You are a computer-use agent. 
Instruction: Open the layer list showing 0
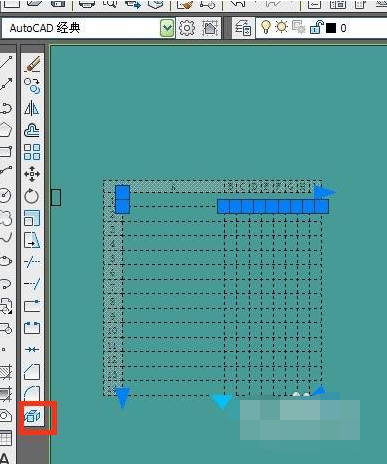[322, 28]
